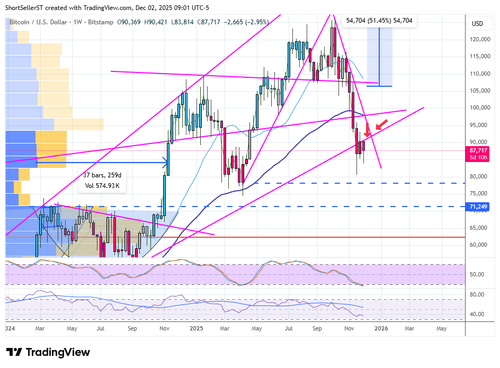This screenshot has width=500, height=368.
Task: Click the 2025 label on time axis
Action: click(x=196, y=328)
